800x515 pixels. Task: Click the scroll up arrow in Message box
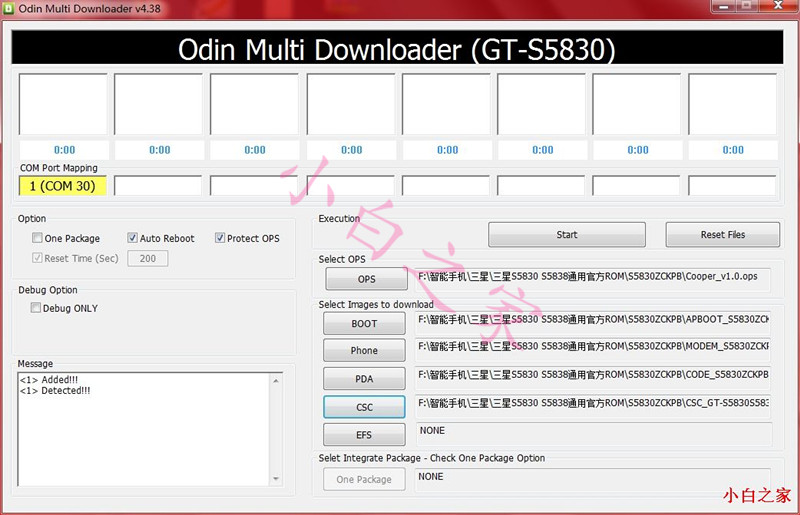(276, 380)
